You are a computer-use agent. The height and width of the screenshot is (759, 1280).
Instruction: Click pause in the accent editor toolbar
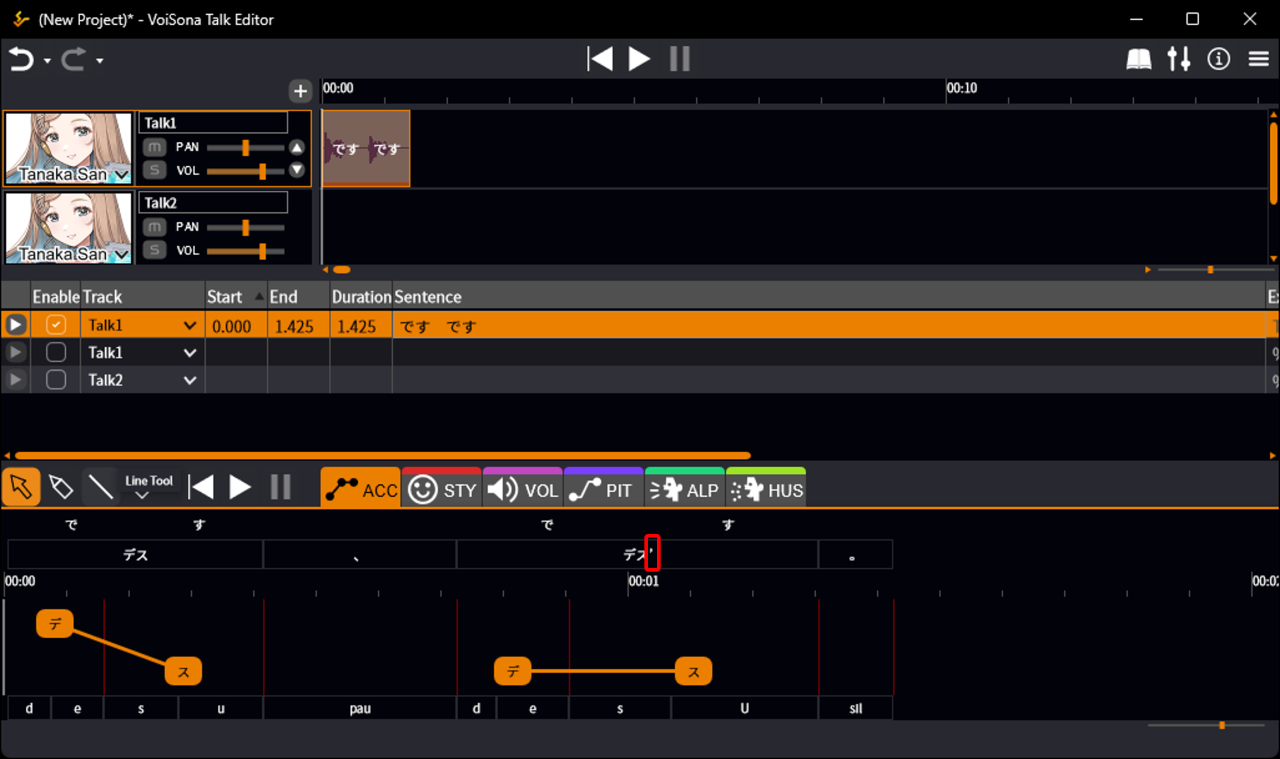pos(281,487)
